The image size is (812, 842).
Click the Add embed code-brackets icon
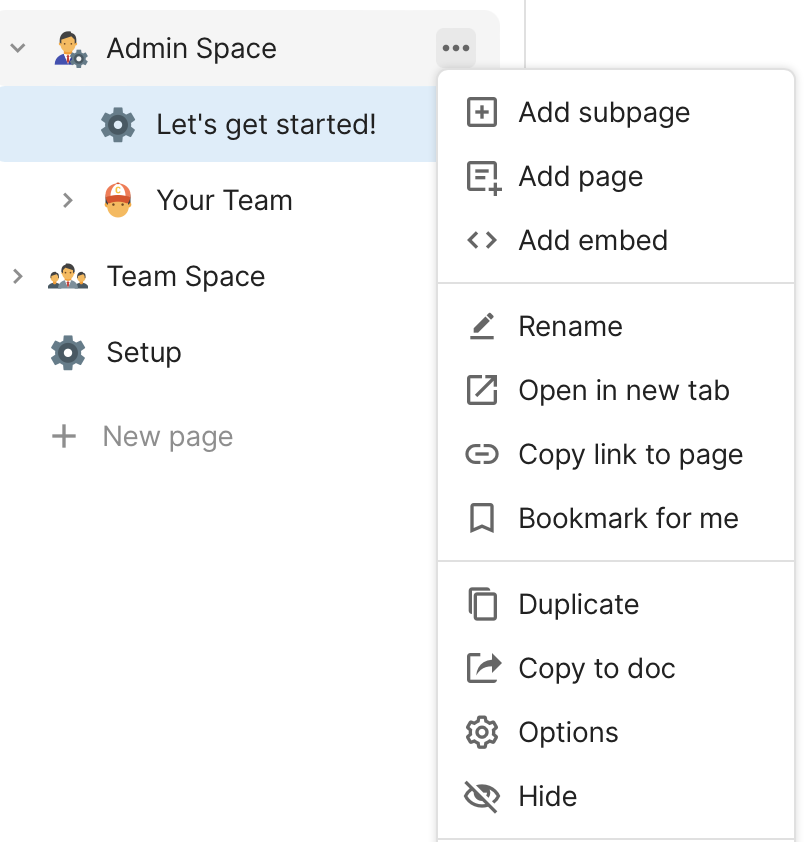coord(482,240)
